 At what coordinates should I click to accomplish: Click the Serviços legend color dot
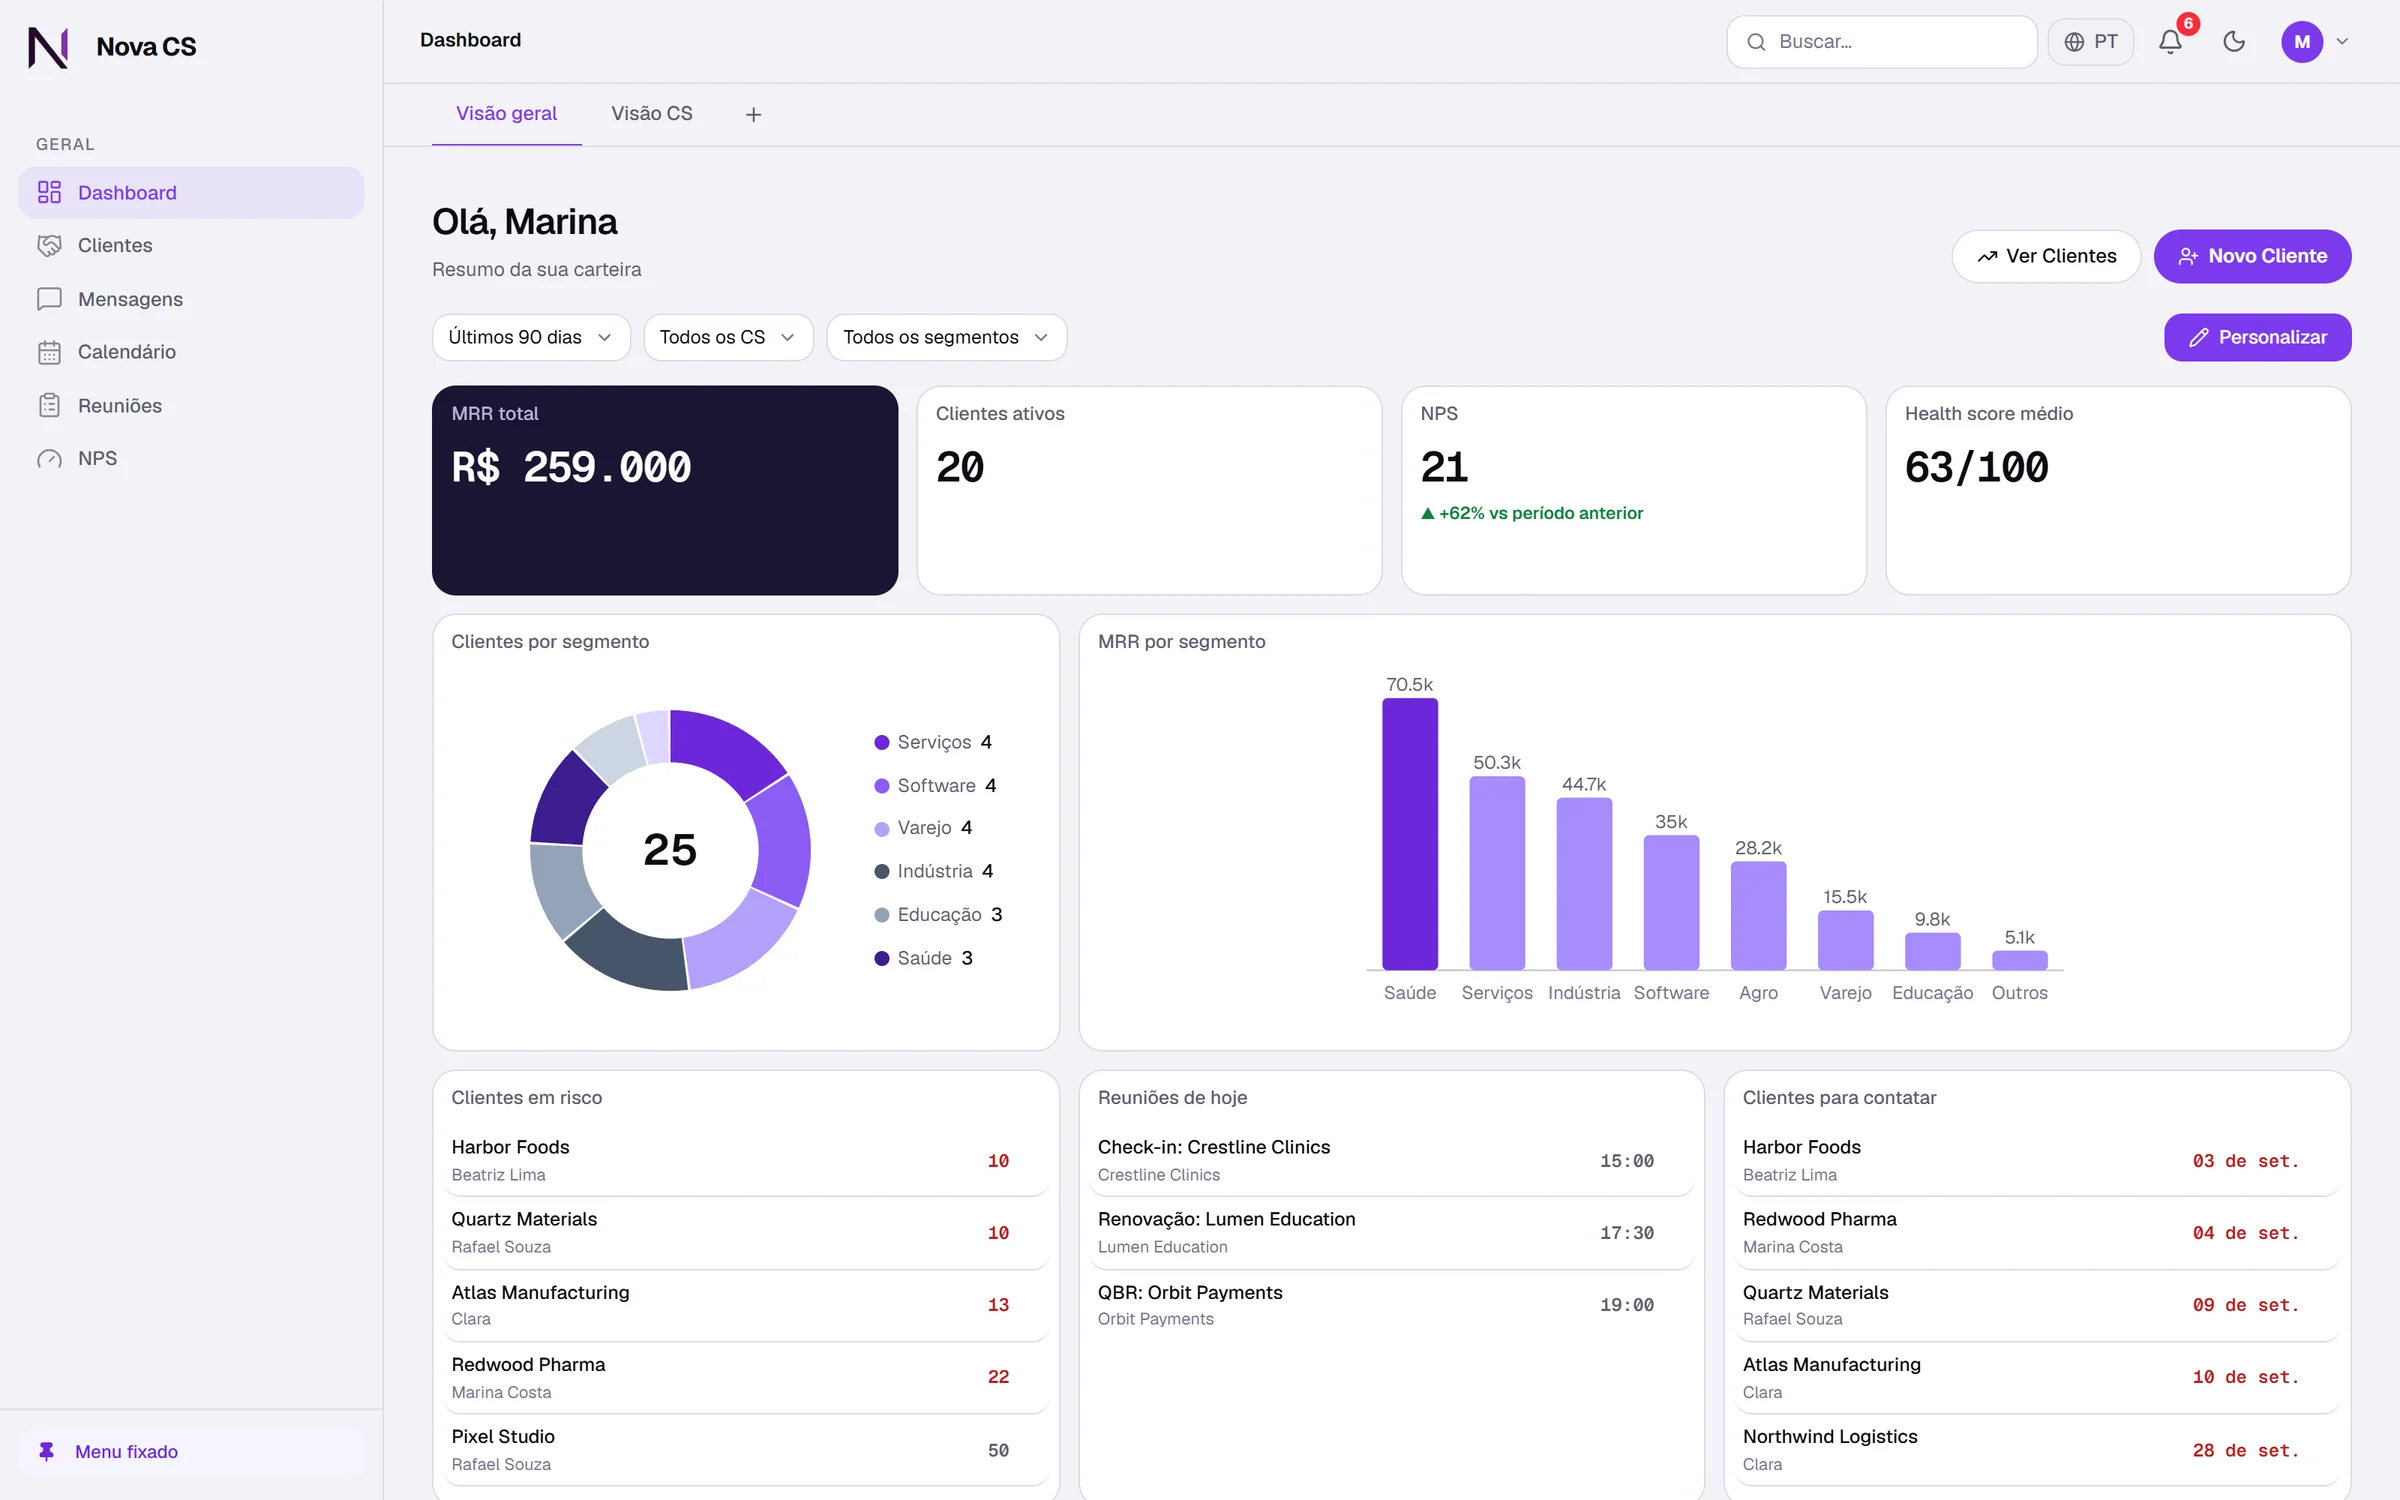pyautogui.click(x=881, y=743)
